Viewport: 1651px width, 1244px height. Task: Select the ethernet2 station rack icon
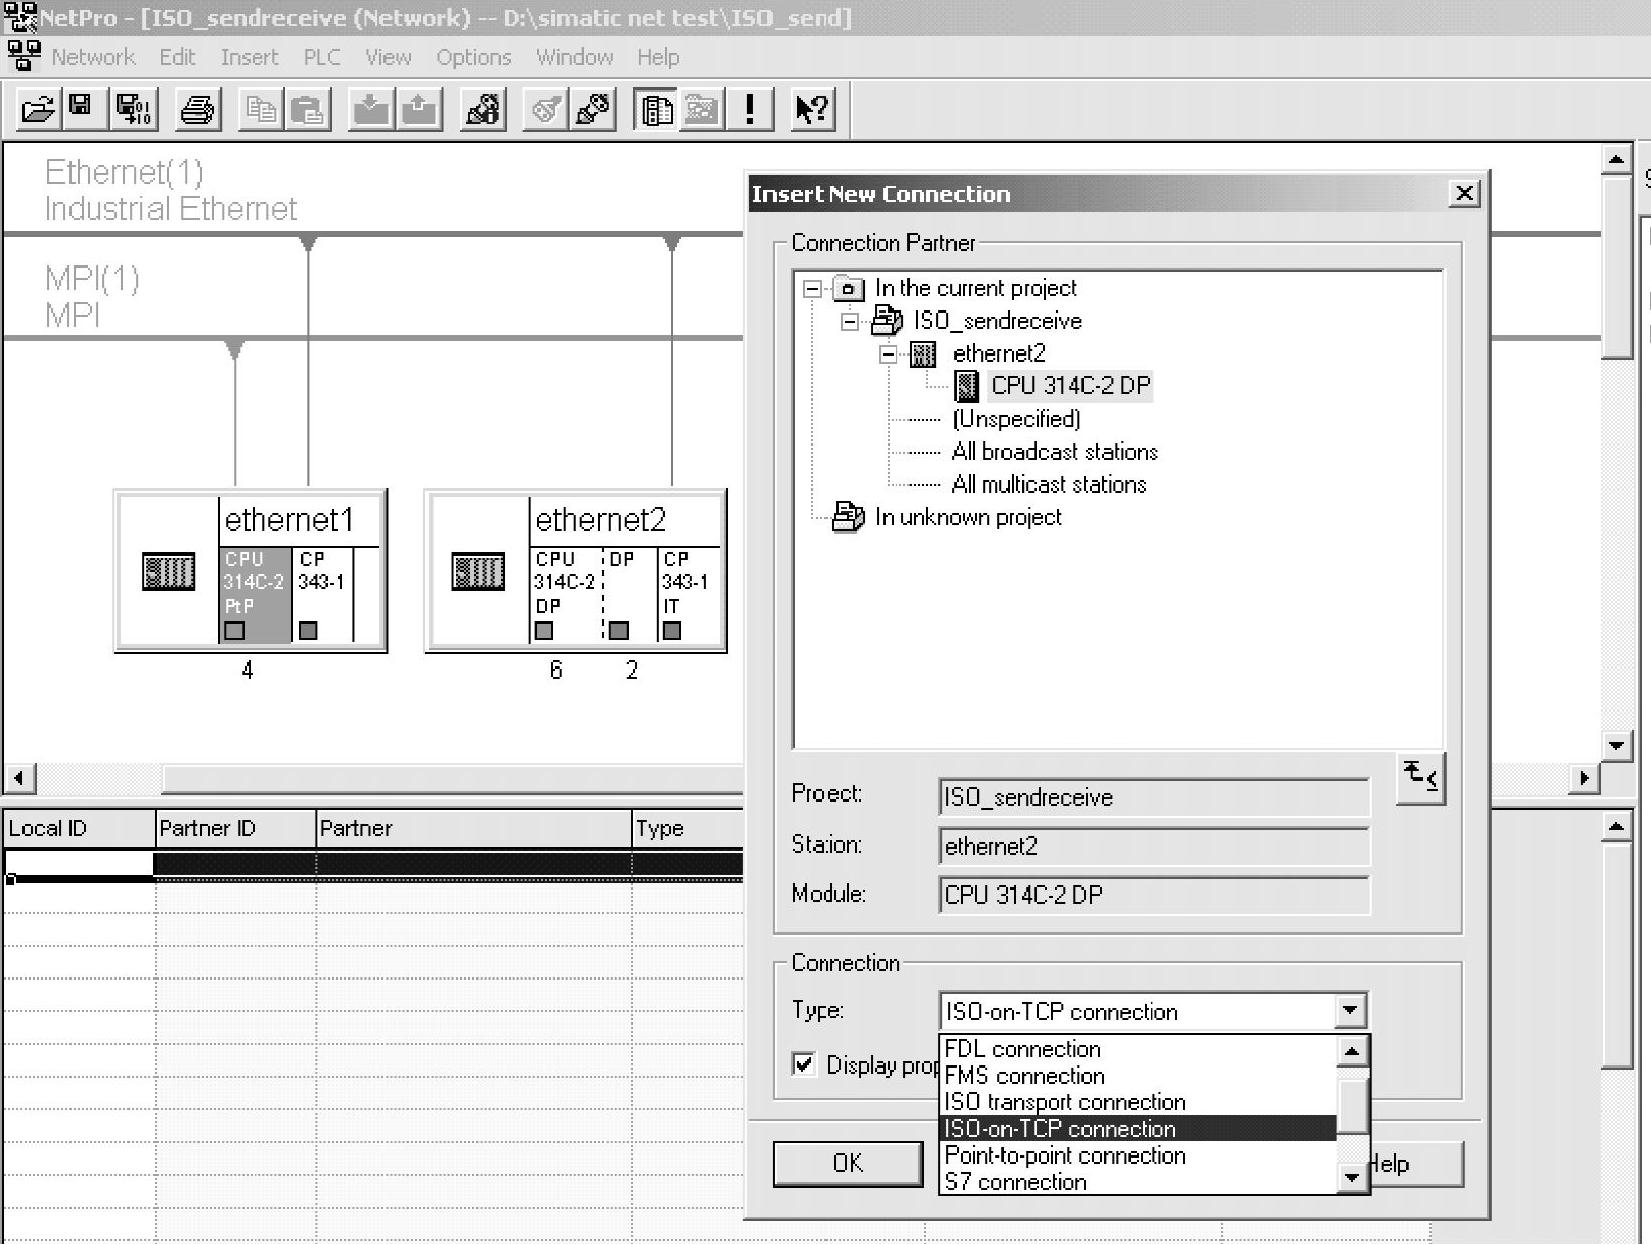click(478, 571)
